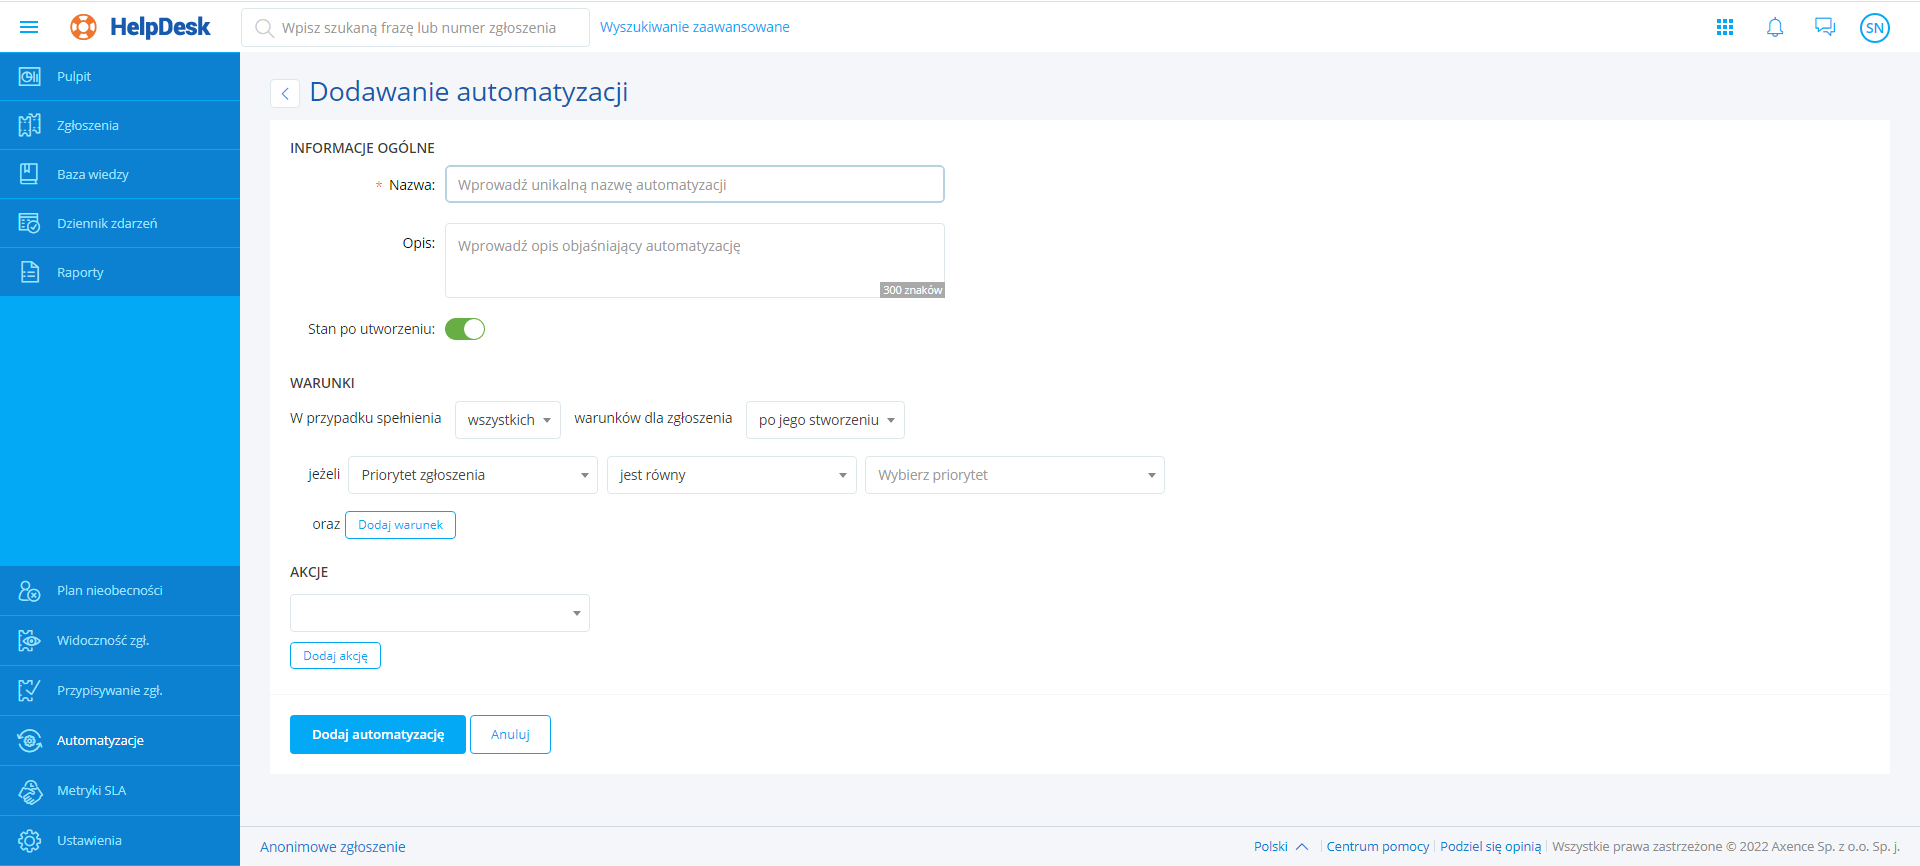Focus the Nazwa automation name field

[694, 185]
